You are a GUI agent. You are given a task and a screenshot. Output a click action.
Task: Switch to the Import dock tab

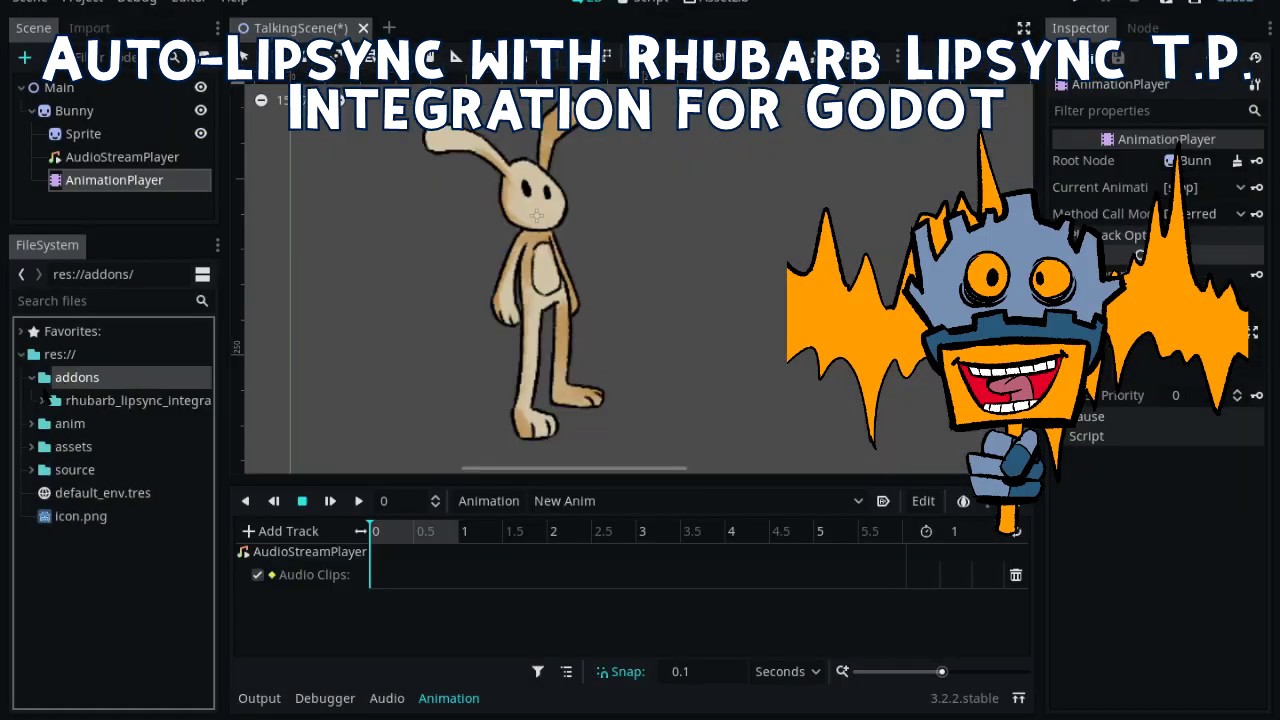[x=89, y=28]
